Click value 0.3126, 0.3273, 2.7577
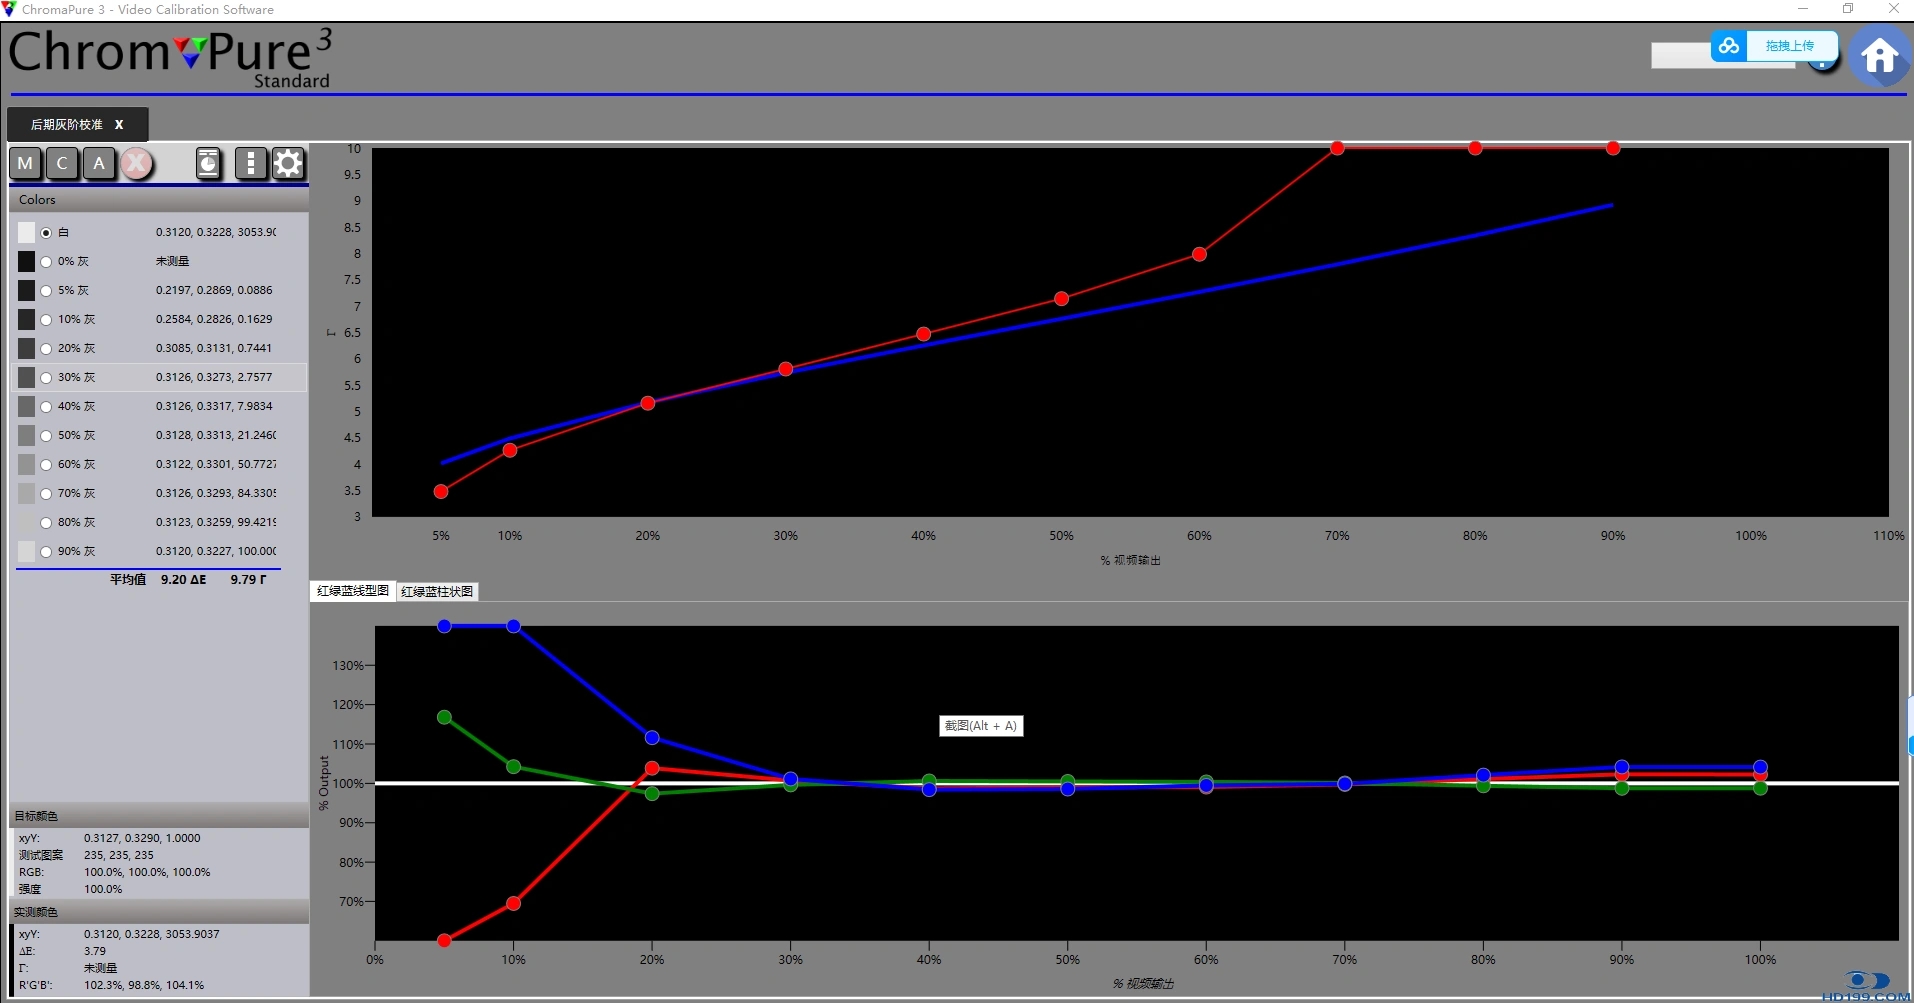This screenshot has height=1003, width=1914. point(214,377)
